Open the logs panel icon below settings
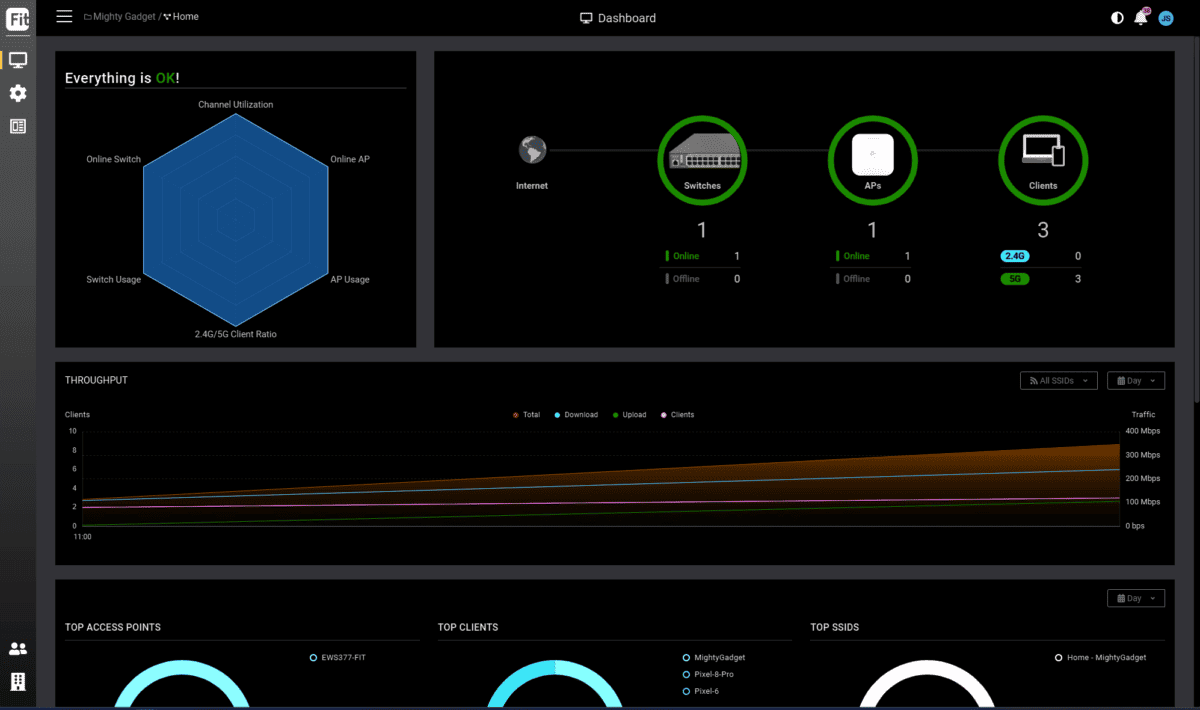The width and height of the screenshot is (1200, 710). tap(17, 126)
